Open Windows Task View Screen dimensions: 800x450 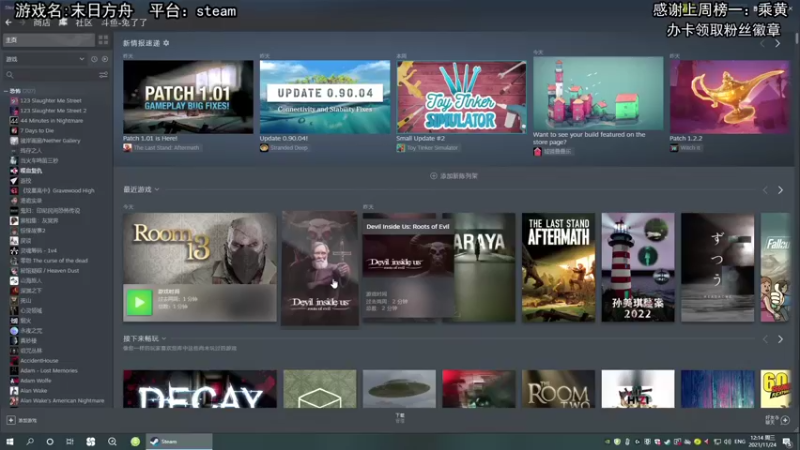click(70, 442)
